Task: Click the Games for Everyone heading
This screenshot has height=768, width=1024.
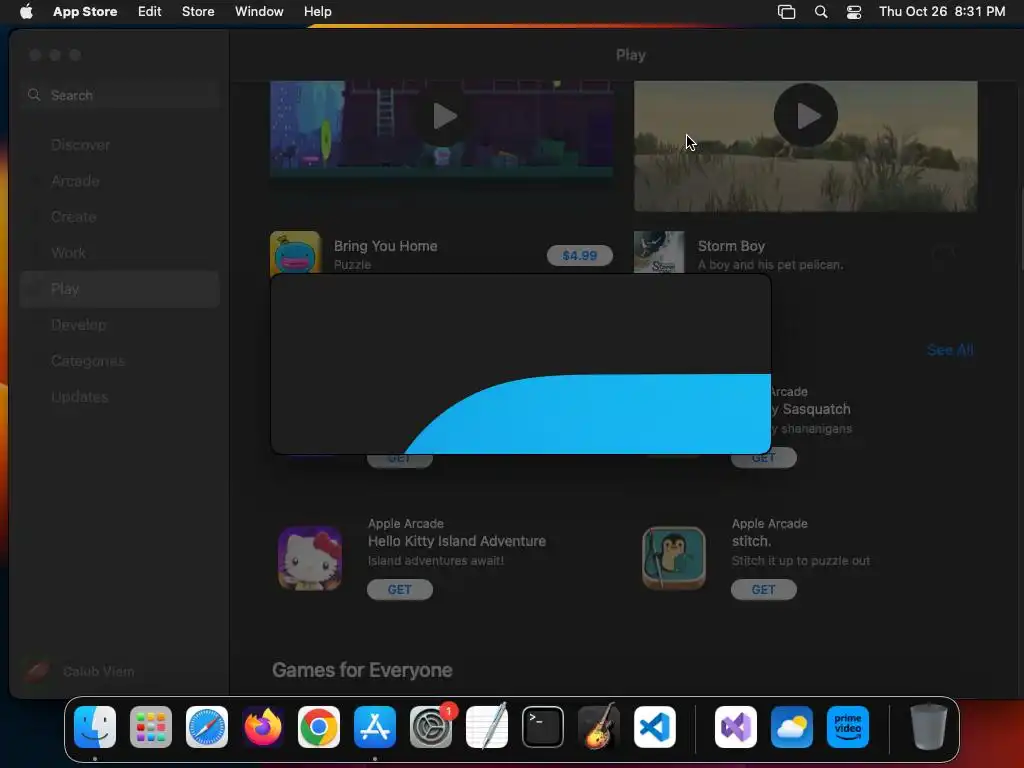Action: (x=362, y=670)
